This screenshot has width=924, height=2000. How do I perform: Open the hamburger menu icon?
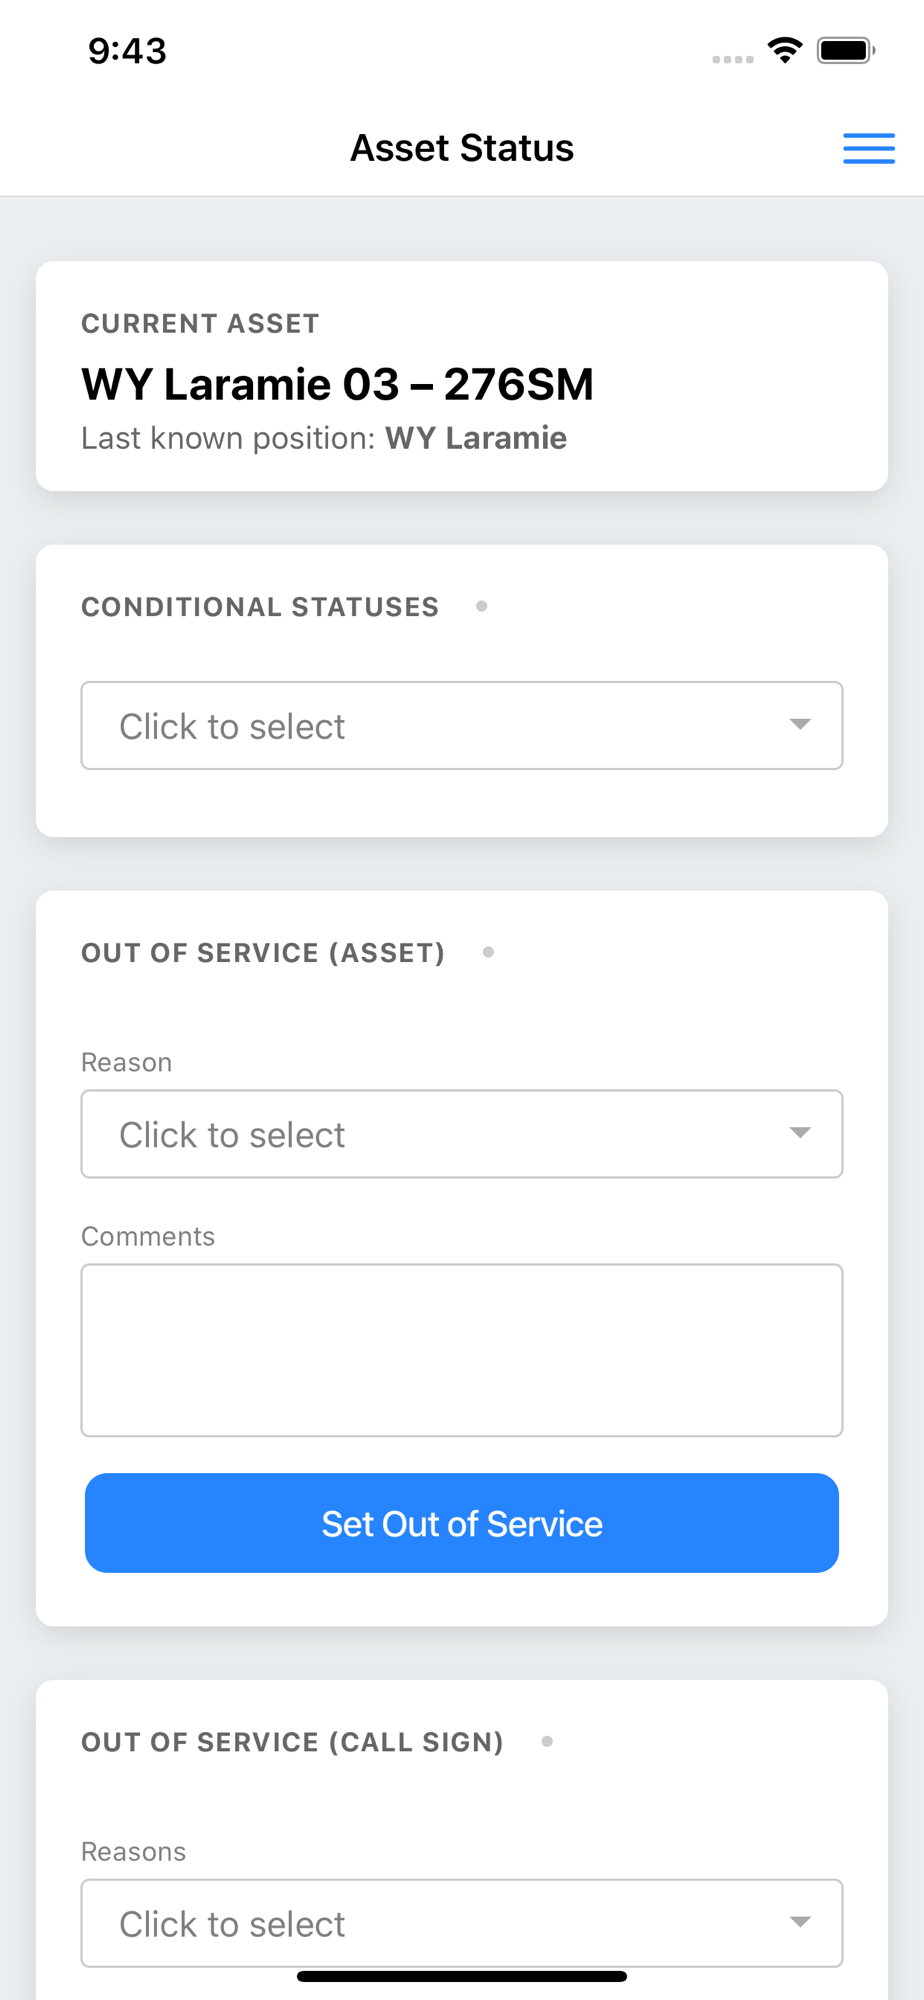click(868, 148)
